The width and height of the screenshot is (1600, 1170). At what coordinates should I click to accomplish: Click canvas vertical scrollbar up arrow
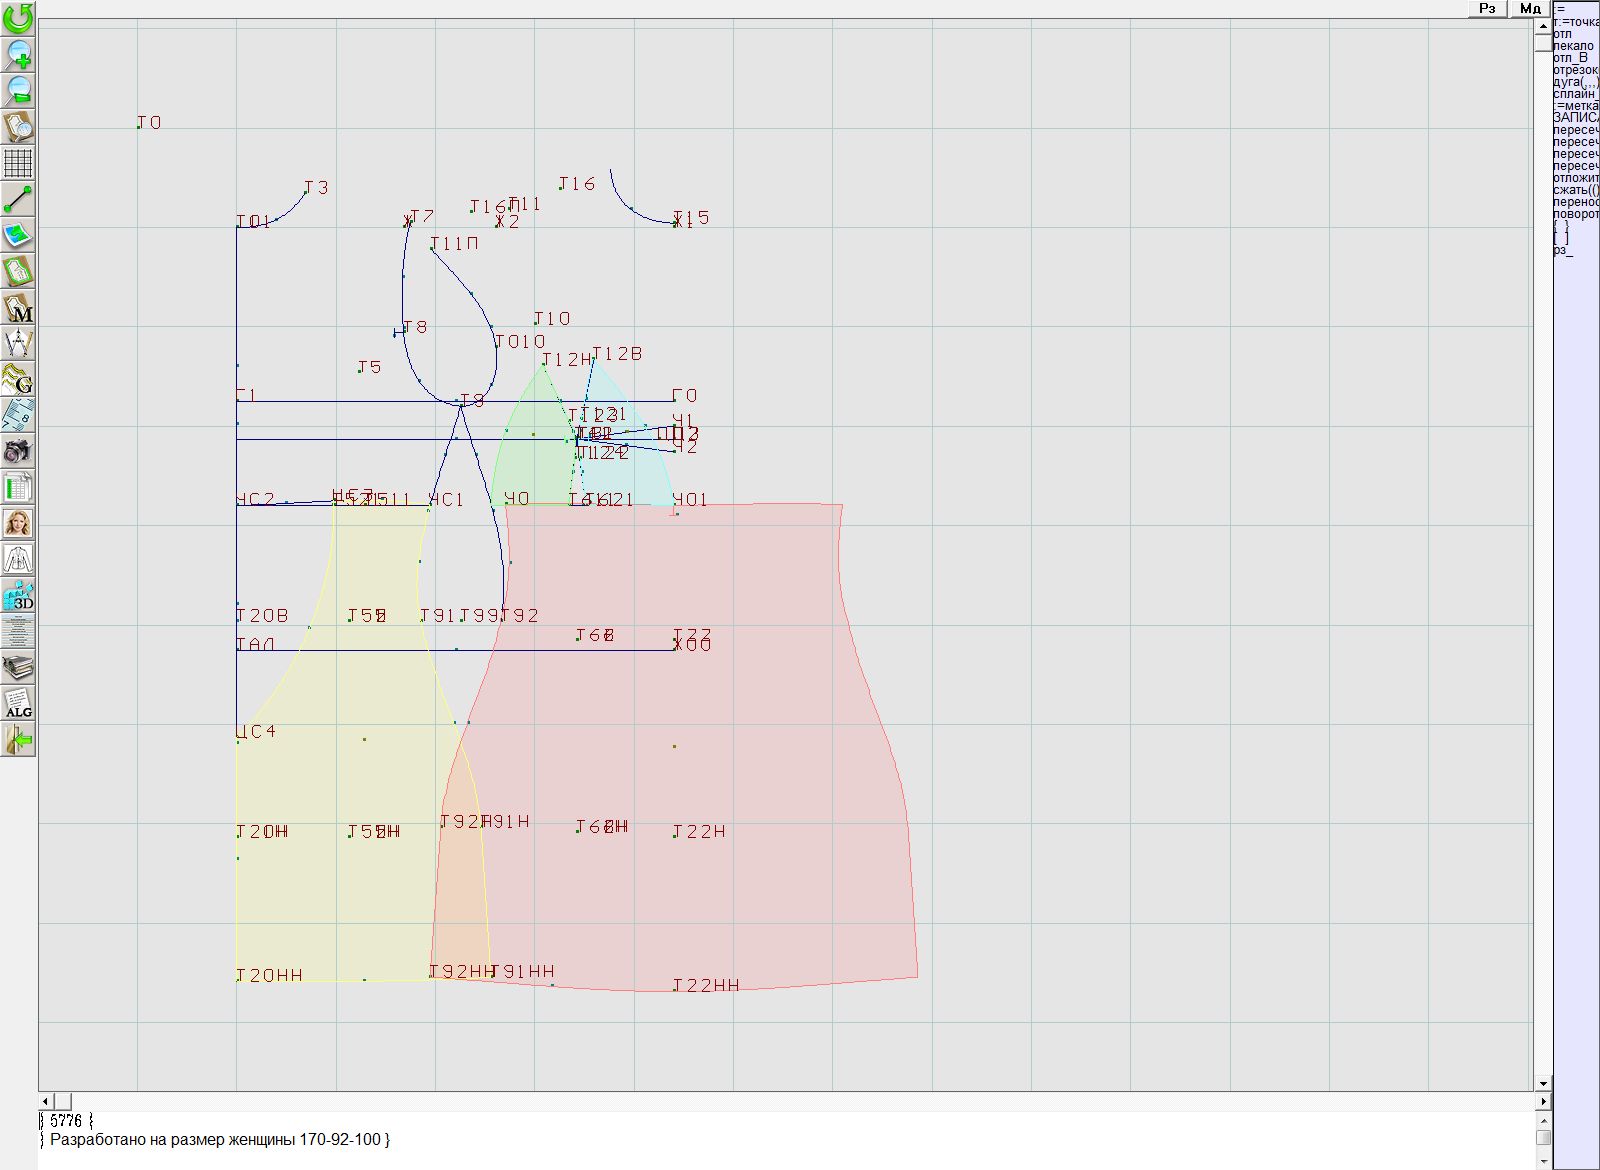tap(1543, 25)
